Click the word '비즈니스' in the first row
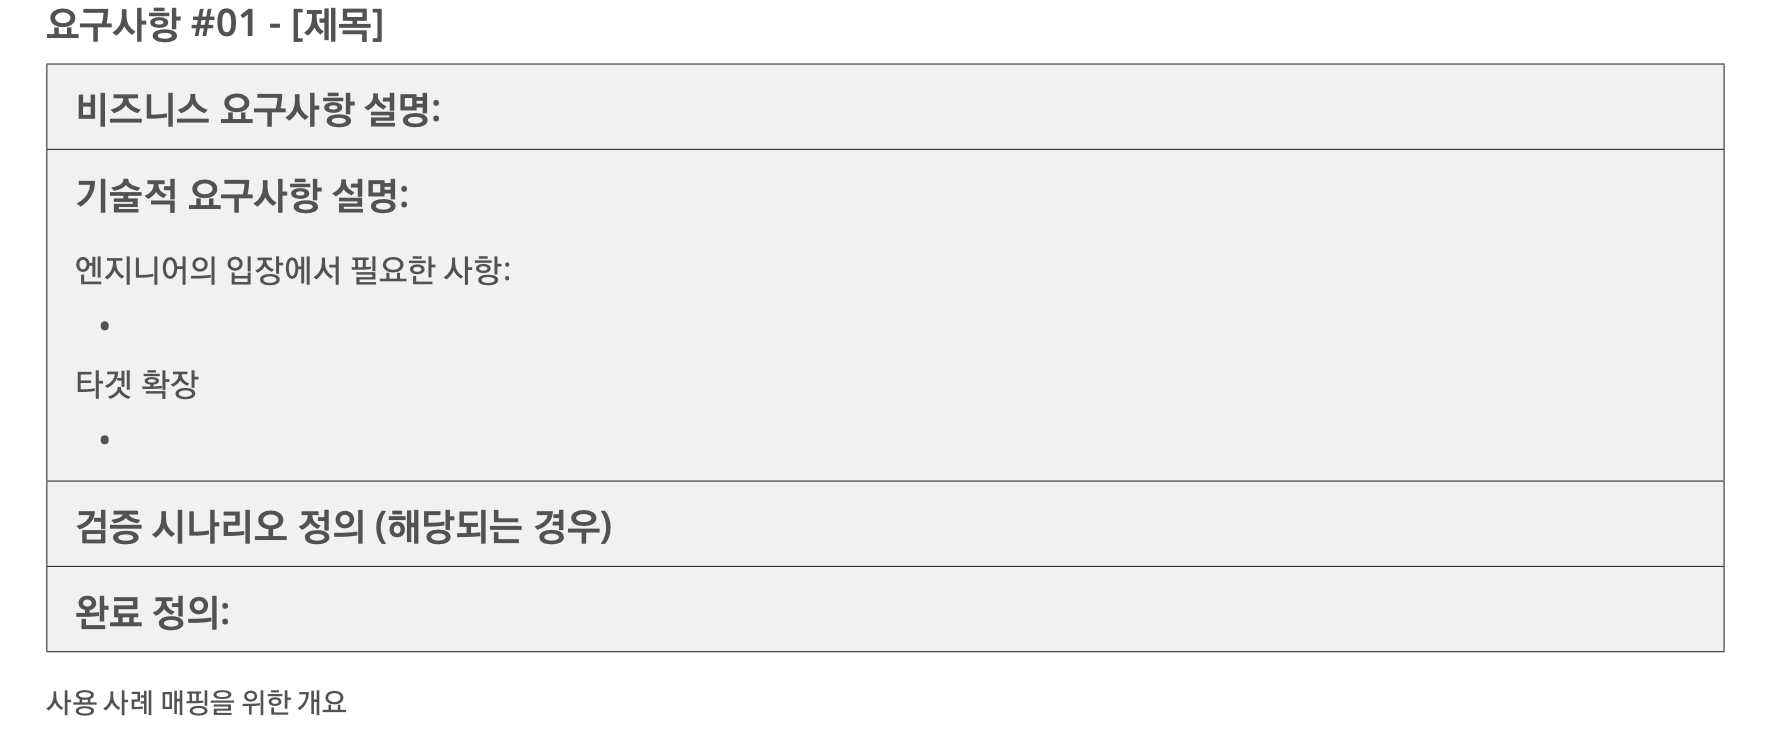 point(142,109)
